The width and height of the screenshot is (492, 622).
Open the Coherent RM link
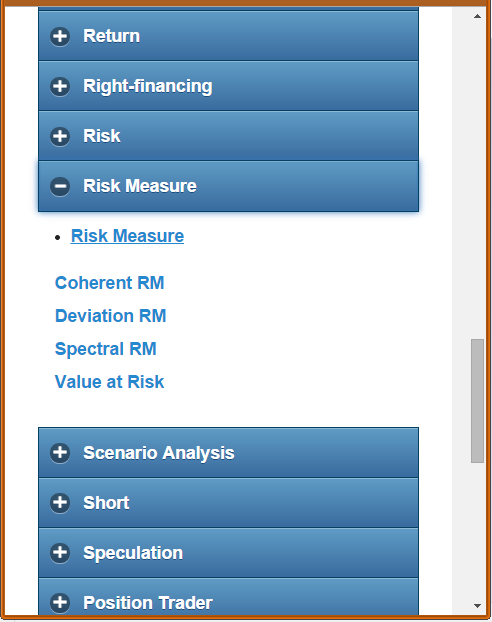click(110, 283)
